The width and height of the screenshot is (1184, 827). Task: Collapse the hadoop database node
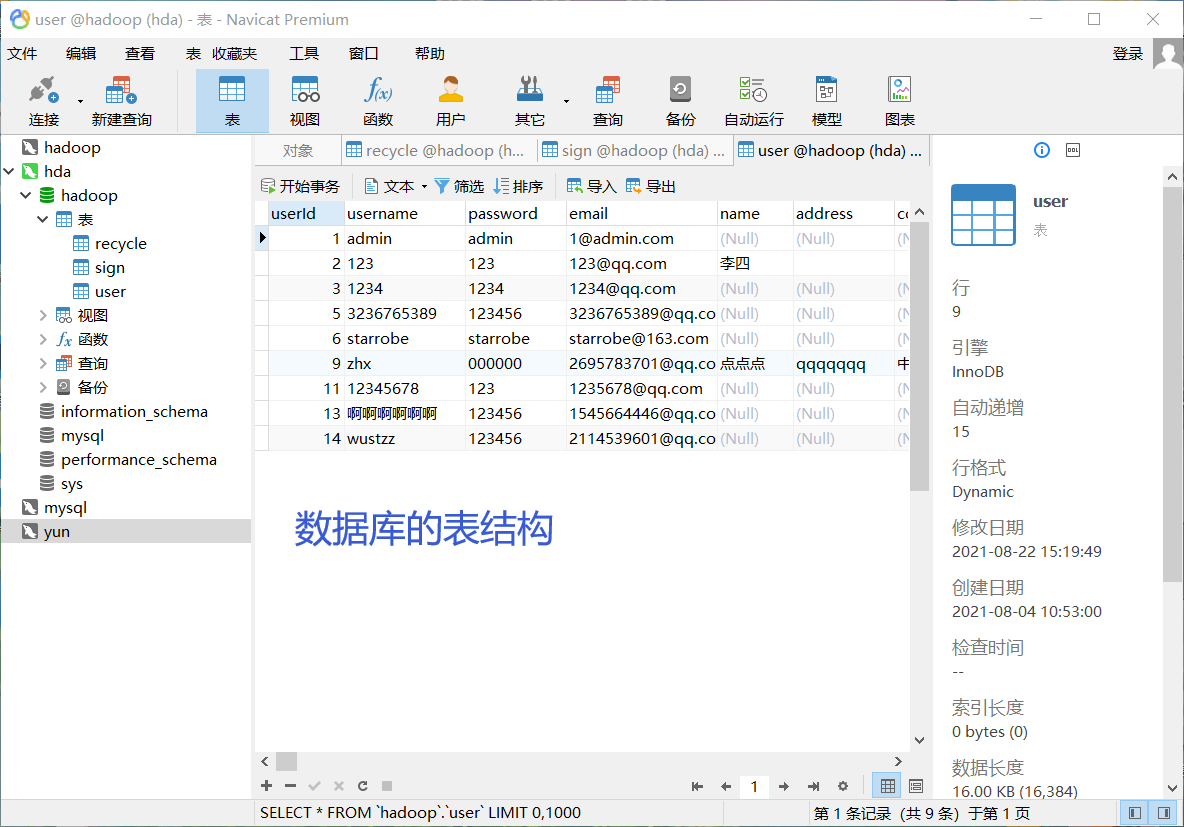click(x=26, y=196)
